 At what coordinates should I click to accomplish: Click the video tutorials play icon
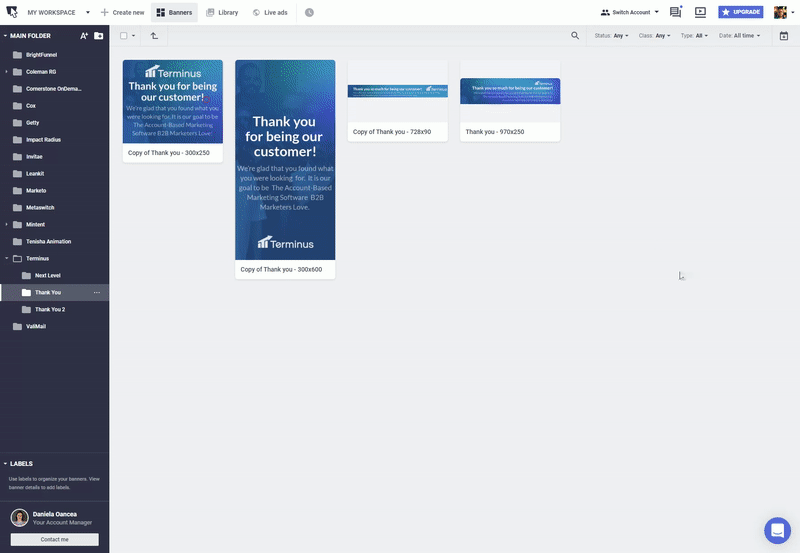tap(701, 12)
